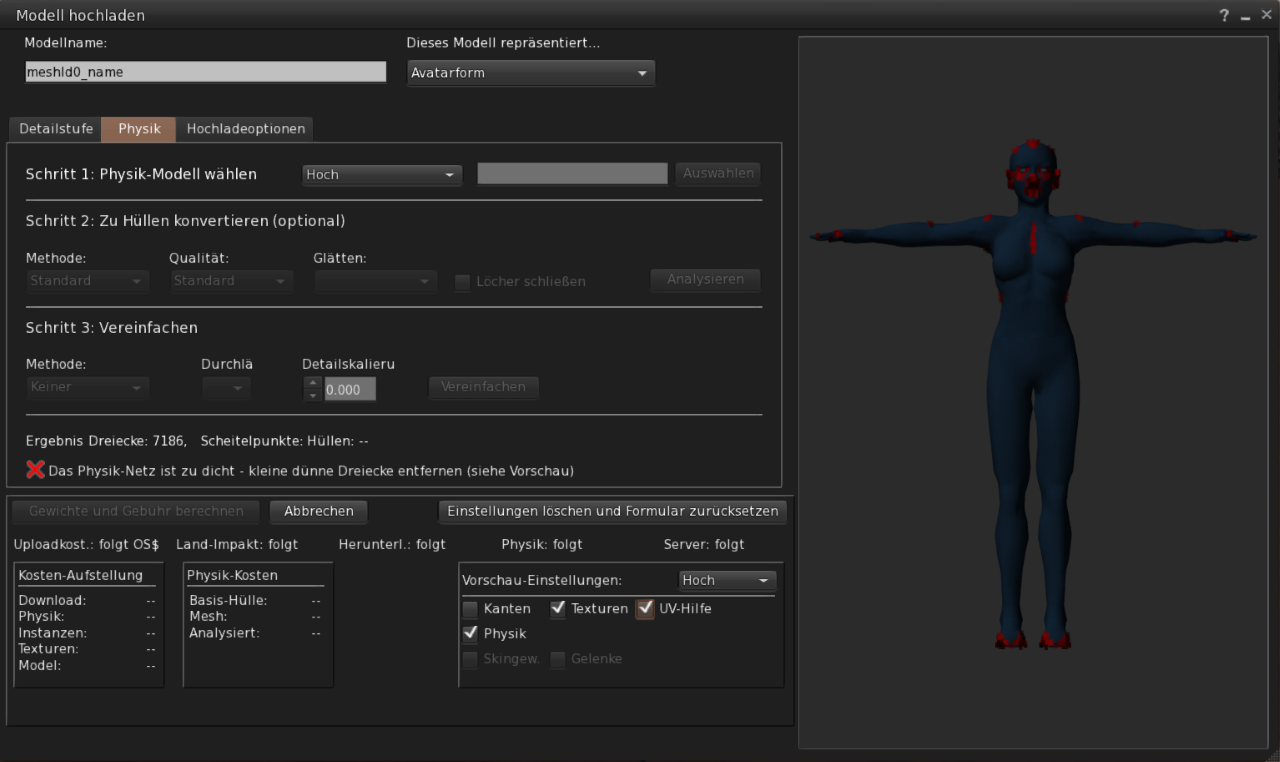Close the Modell hochladen dialog
The height and width of the screenshot is (762, 1280).
click(x=1266, y=15)
